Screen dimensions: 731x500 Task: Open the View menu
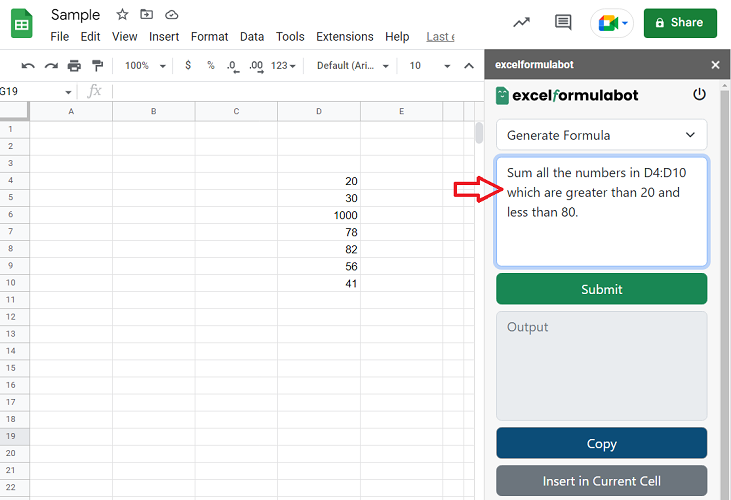tap(124, 37)
